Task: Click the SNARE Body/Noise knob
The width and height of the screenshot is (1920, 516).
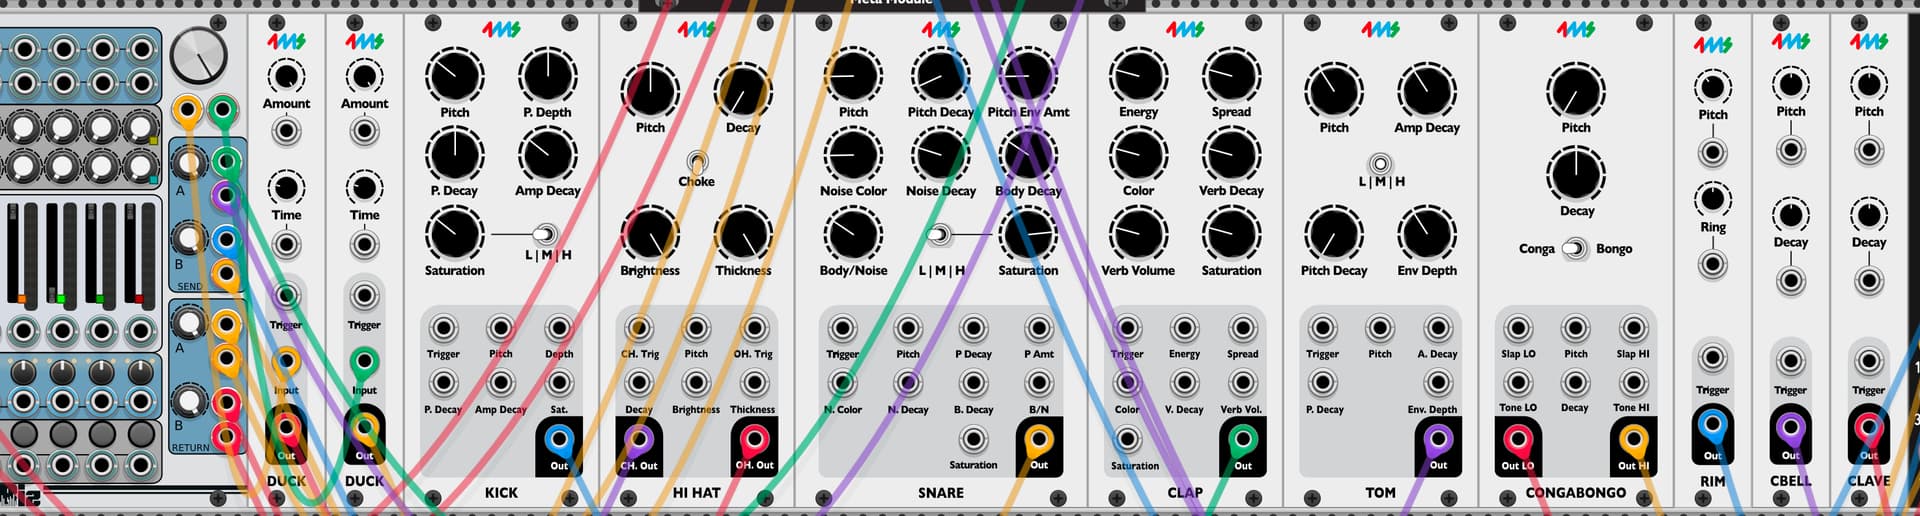Action: point(853,234)
